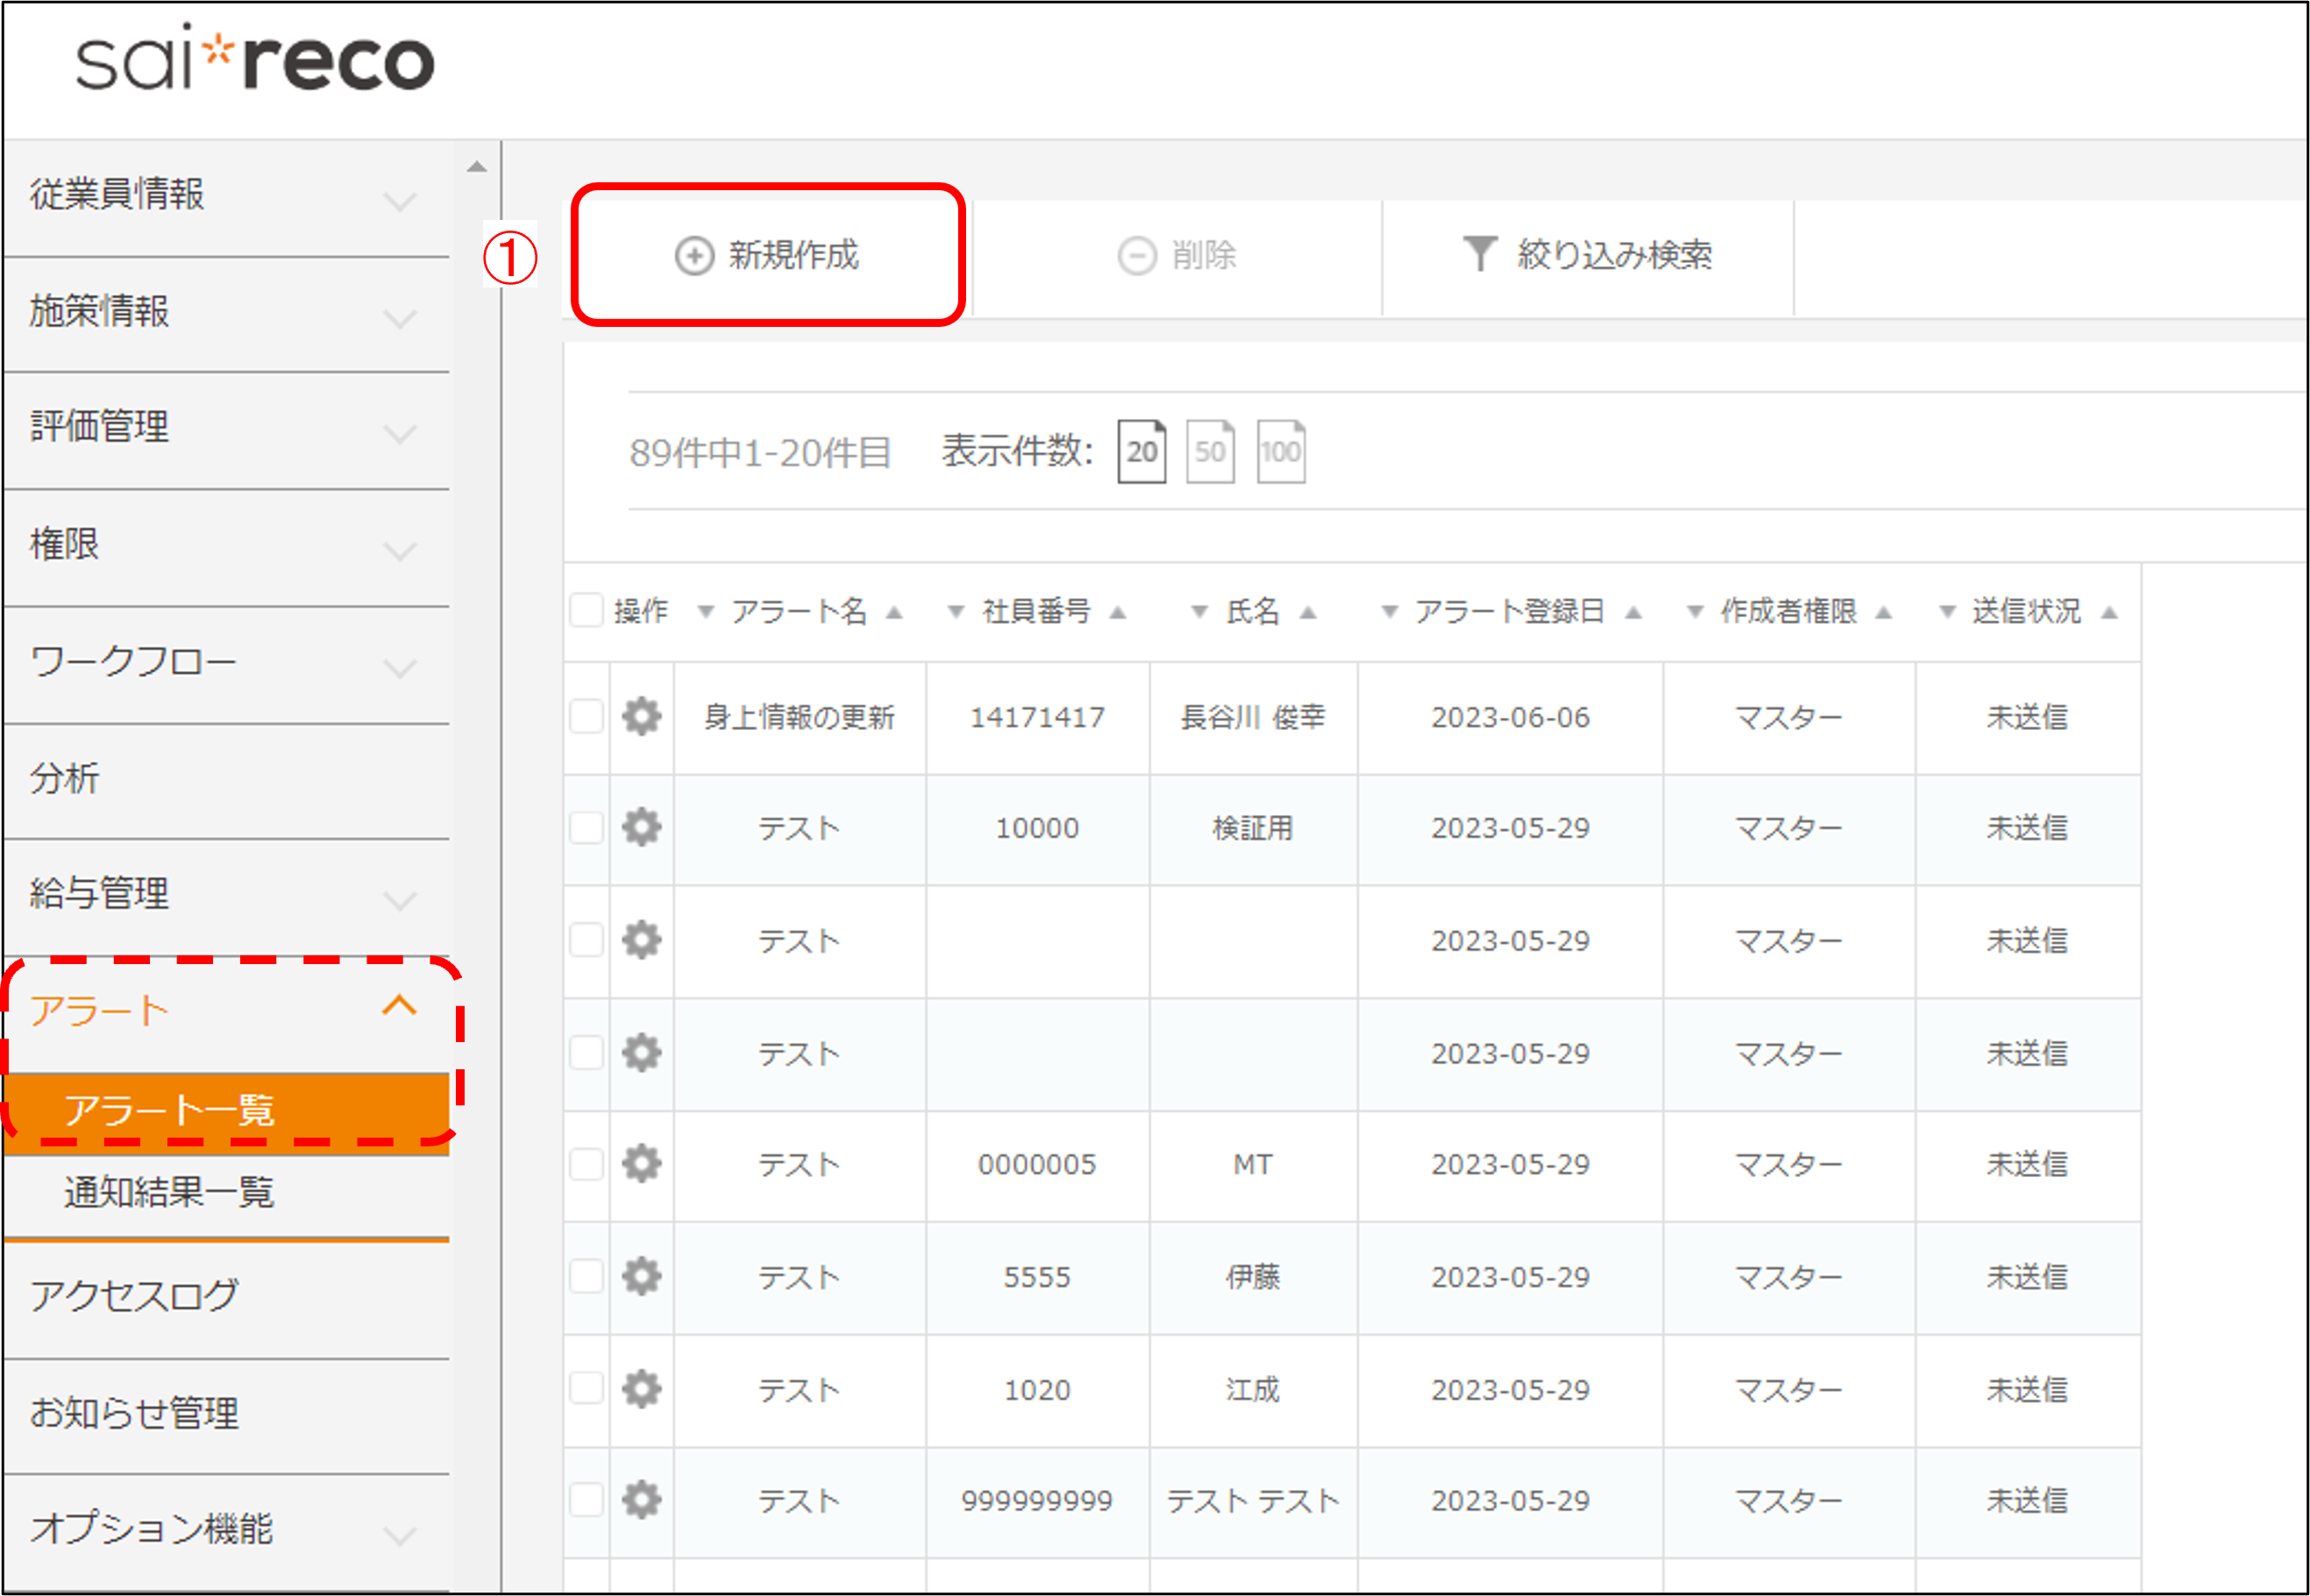The image size is (2310, 1596).
Task: Open the 分析 menu item
Action: [x=227, y=779]
